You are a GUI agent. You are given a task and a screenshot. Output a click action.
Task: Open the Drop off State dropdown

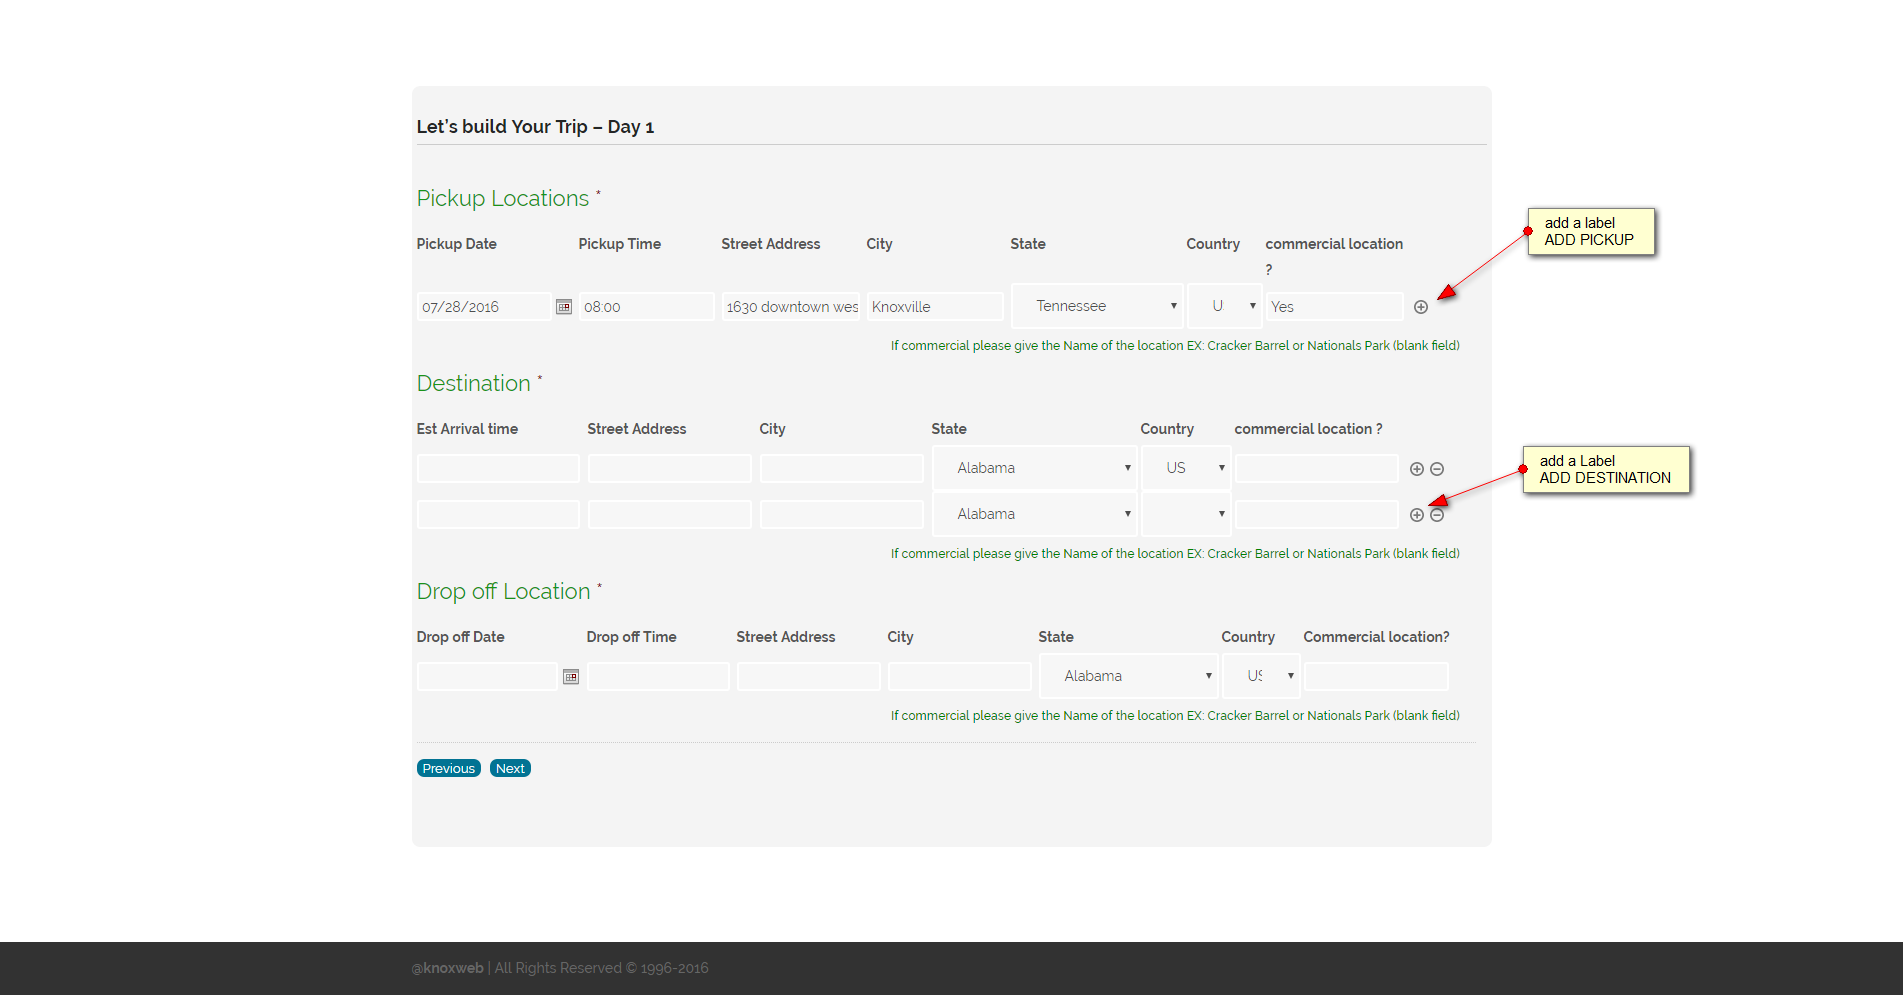(x=1129, y=676)
